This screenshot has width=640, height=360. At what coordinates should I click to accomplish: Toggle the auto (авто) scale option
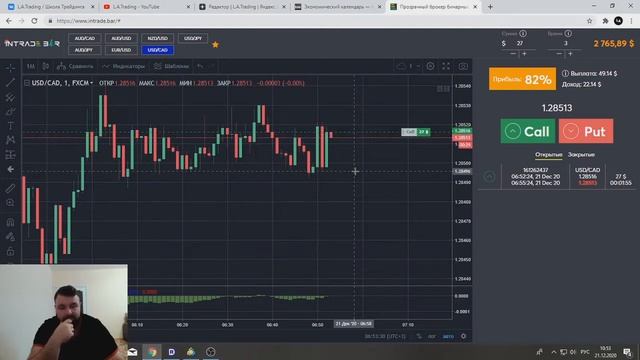448,336
